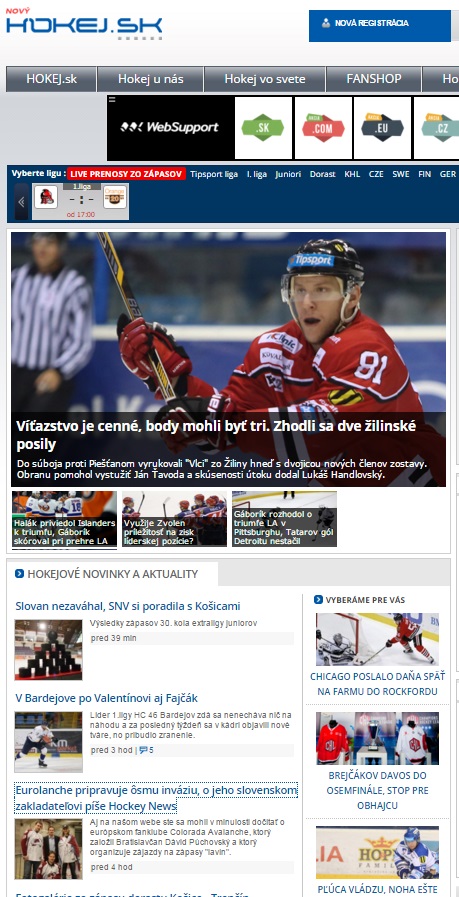Screen dimensions: 459x897
Task: Open the Hokej u nás menu
Action: coord(151,79)
